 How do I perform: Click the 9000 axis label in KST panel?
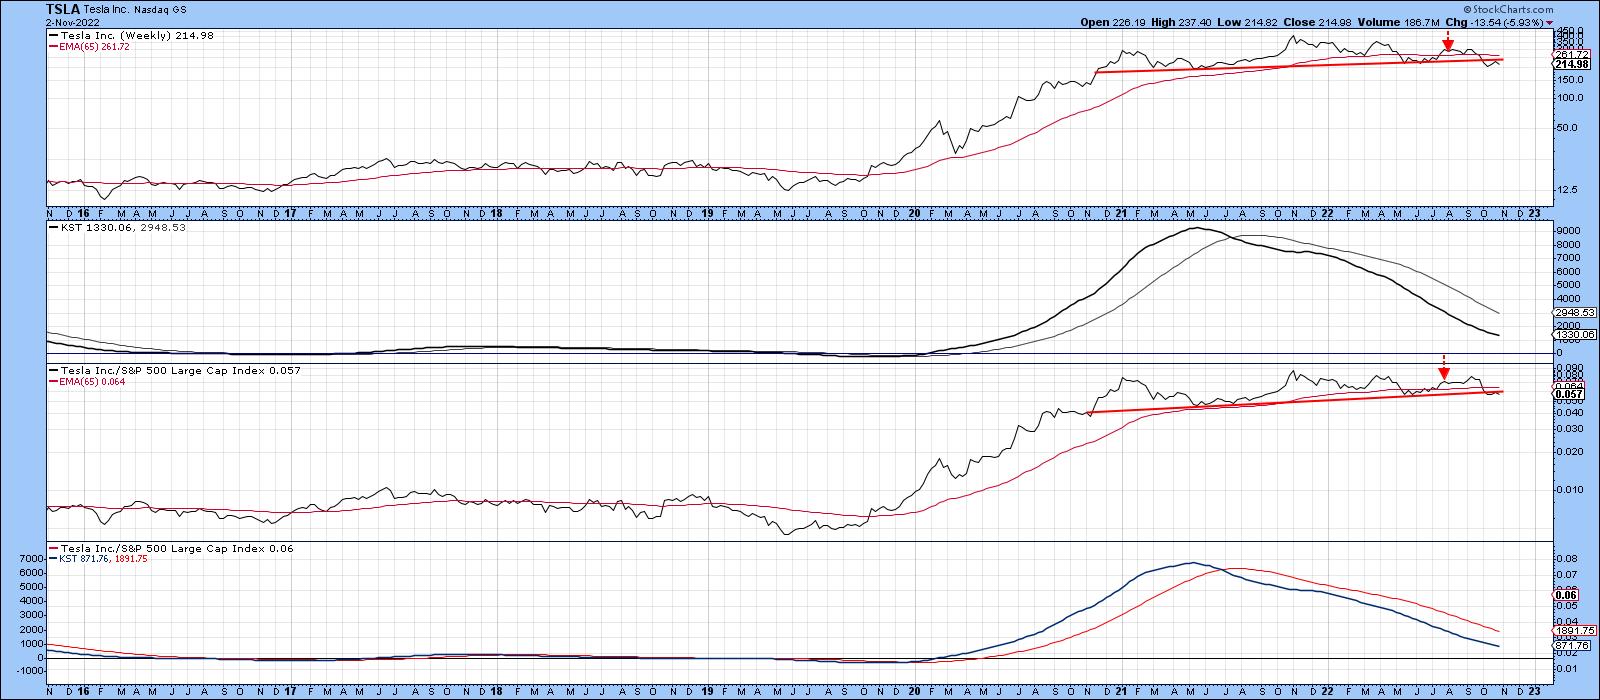point(1567,231)
